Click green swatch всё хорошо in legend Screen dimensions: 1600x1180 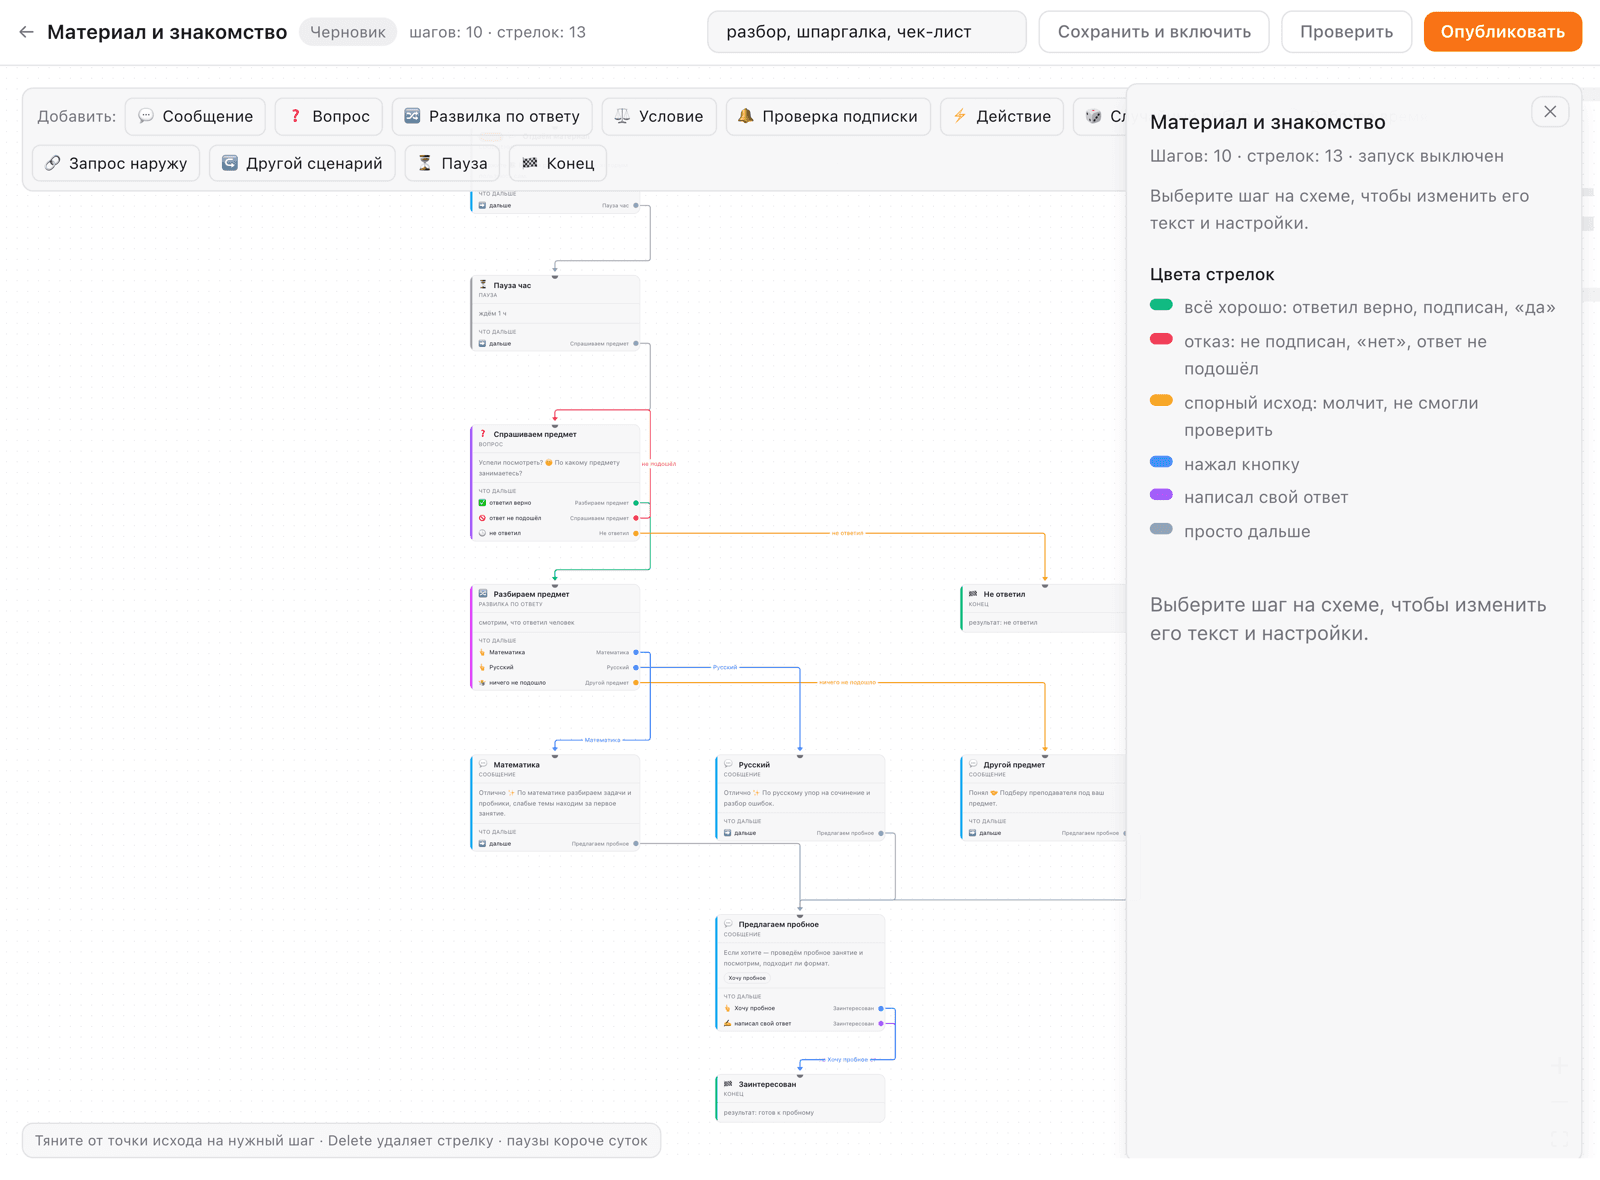coord(1161,305)
